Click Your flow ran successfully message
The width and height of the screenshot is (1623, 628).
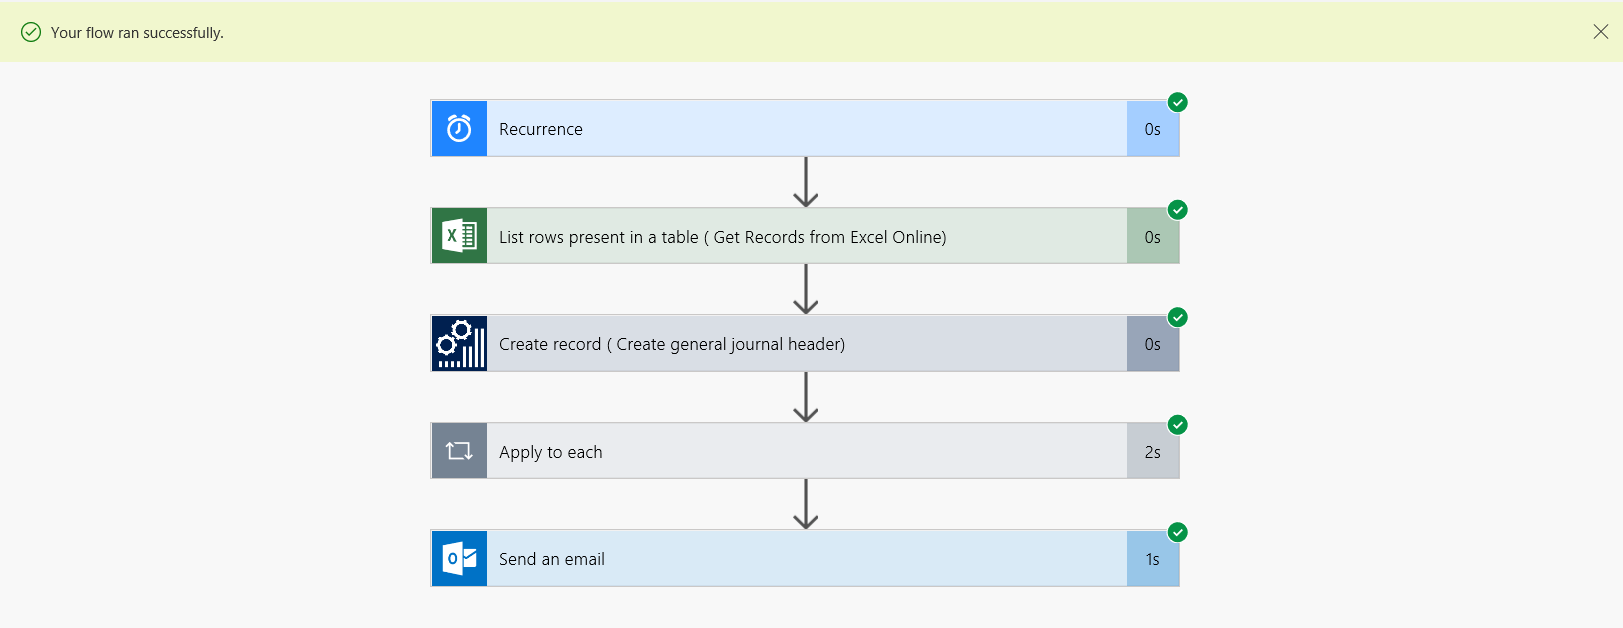coord(138,32)
